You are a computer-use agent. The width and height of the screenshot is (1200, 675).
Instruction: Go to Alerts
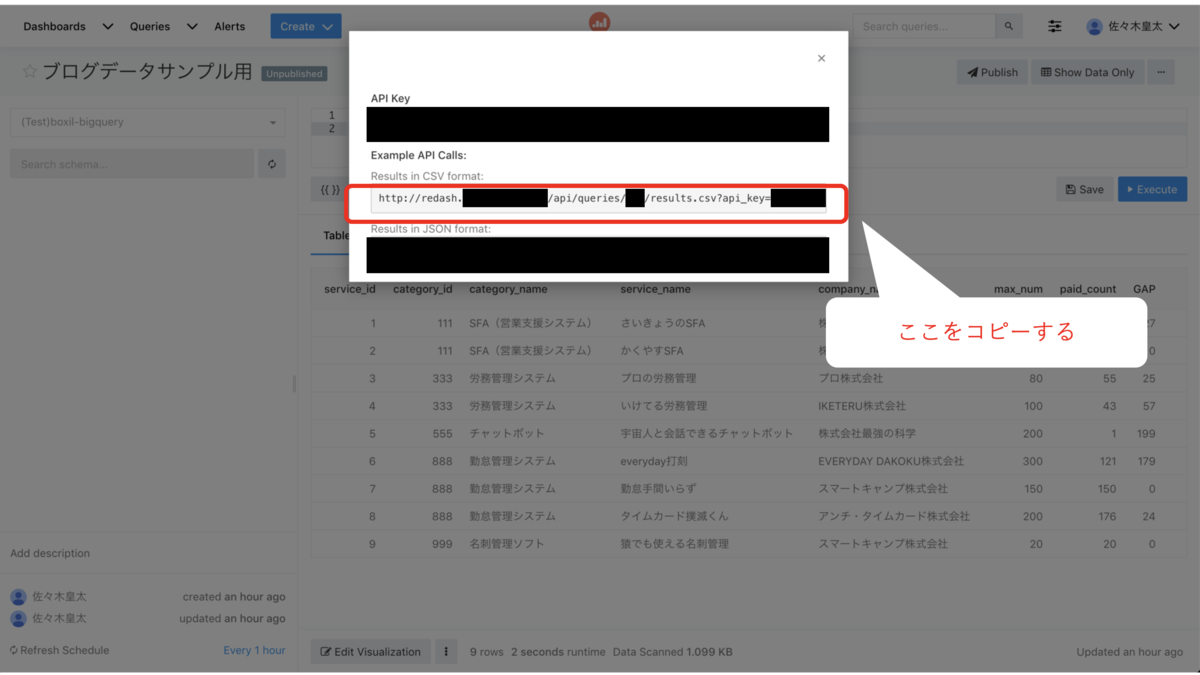point(230,27)
